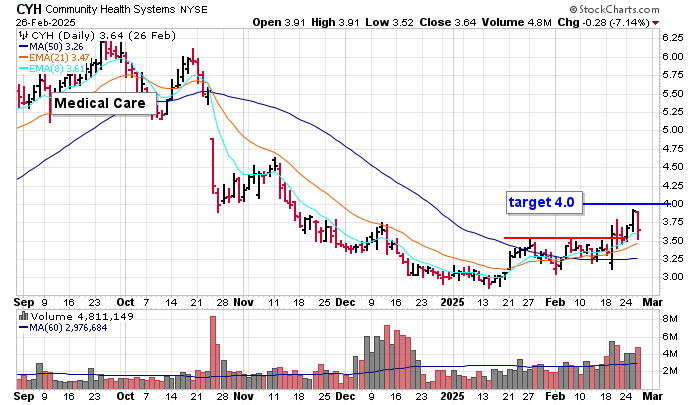Click the CYH (Daily) 3.64 legend entry
Image resolution: width=700 pixels, height=405 pixels.
[x=103, y=35]
